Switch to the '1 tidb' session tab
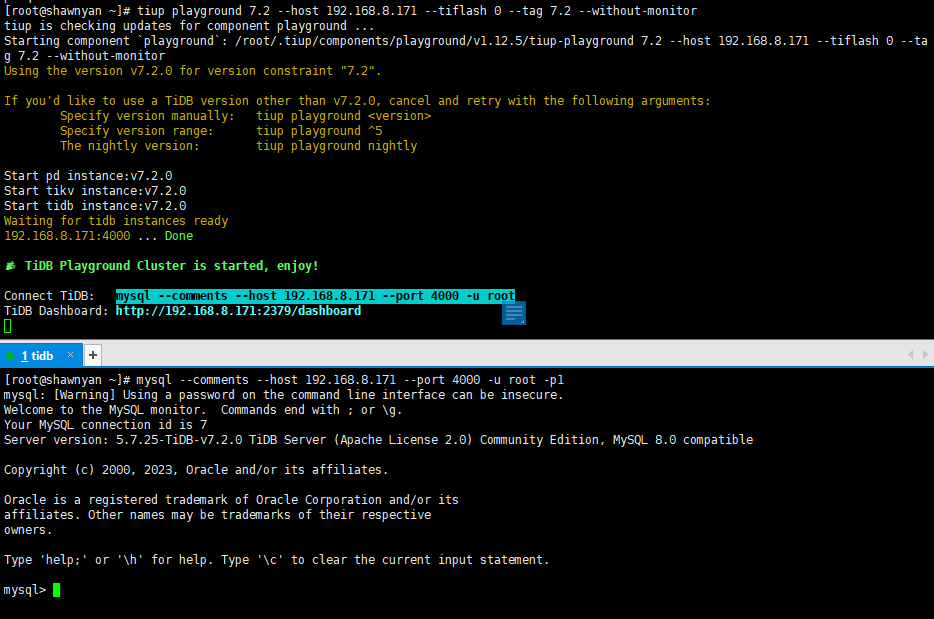The width and height of the screenshot is (934, 619). (x=37, y=356)
